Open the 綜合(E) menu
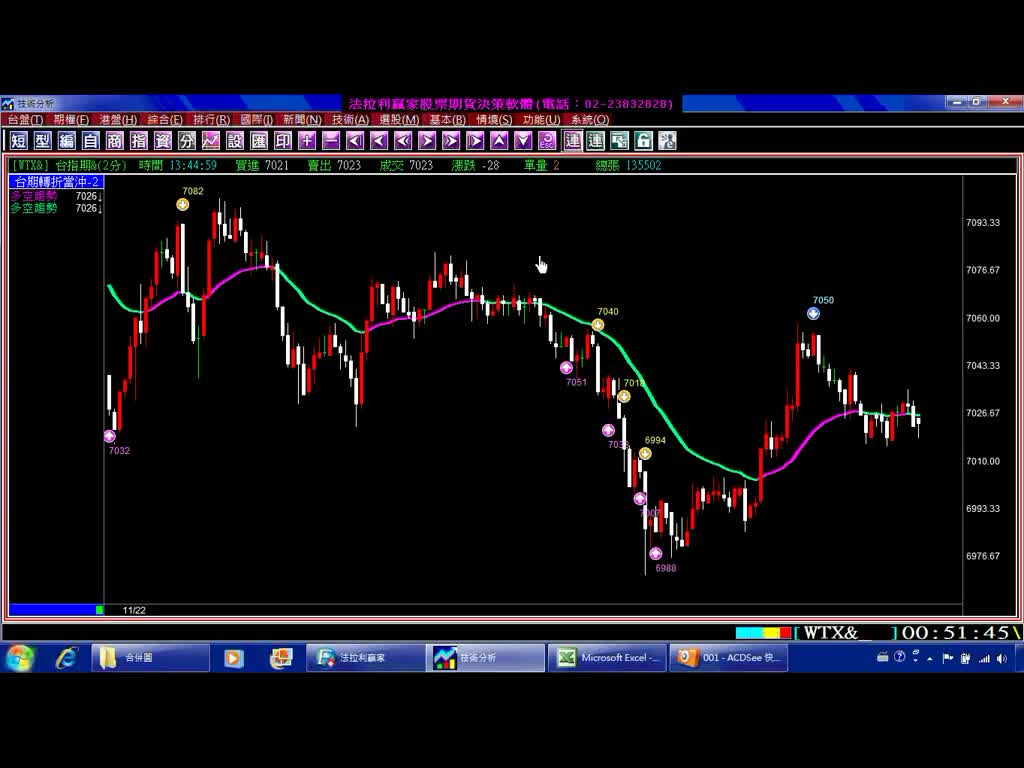Image resolution: width=1024 pixels, height=768 pixels. tap(165, 120)
